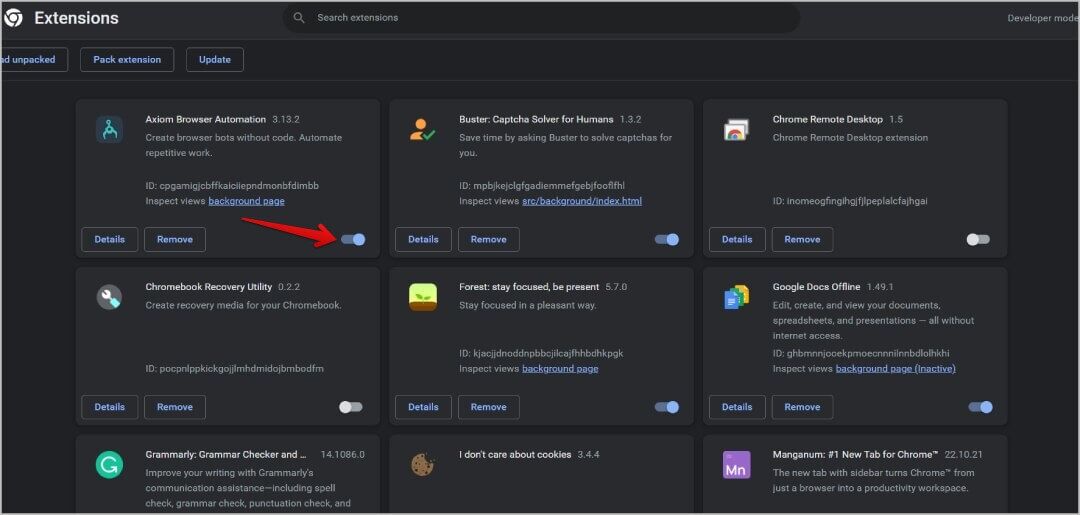This screenshot has height=515, width=1080.
Task: Click Chrome Remote Desktop ID inomeogfingihgjfjlpeplalcfajhgai
Action: tap(850, 201)
